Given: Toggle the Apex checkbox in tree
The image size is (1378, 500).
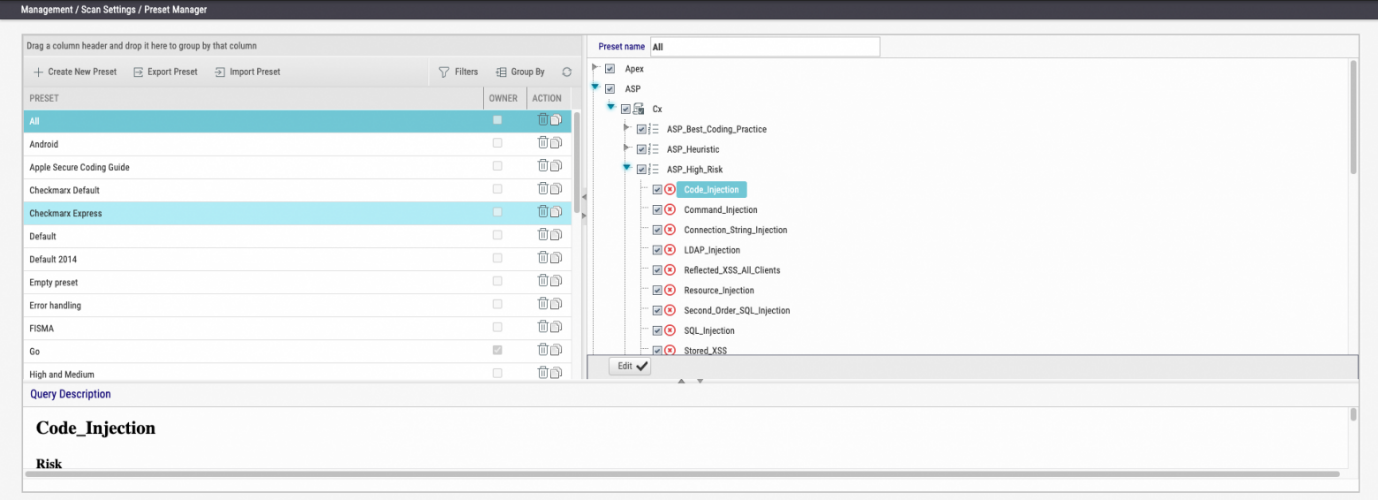Looking at the screenshot, I should click(610, 69).
